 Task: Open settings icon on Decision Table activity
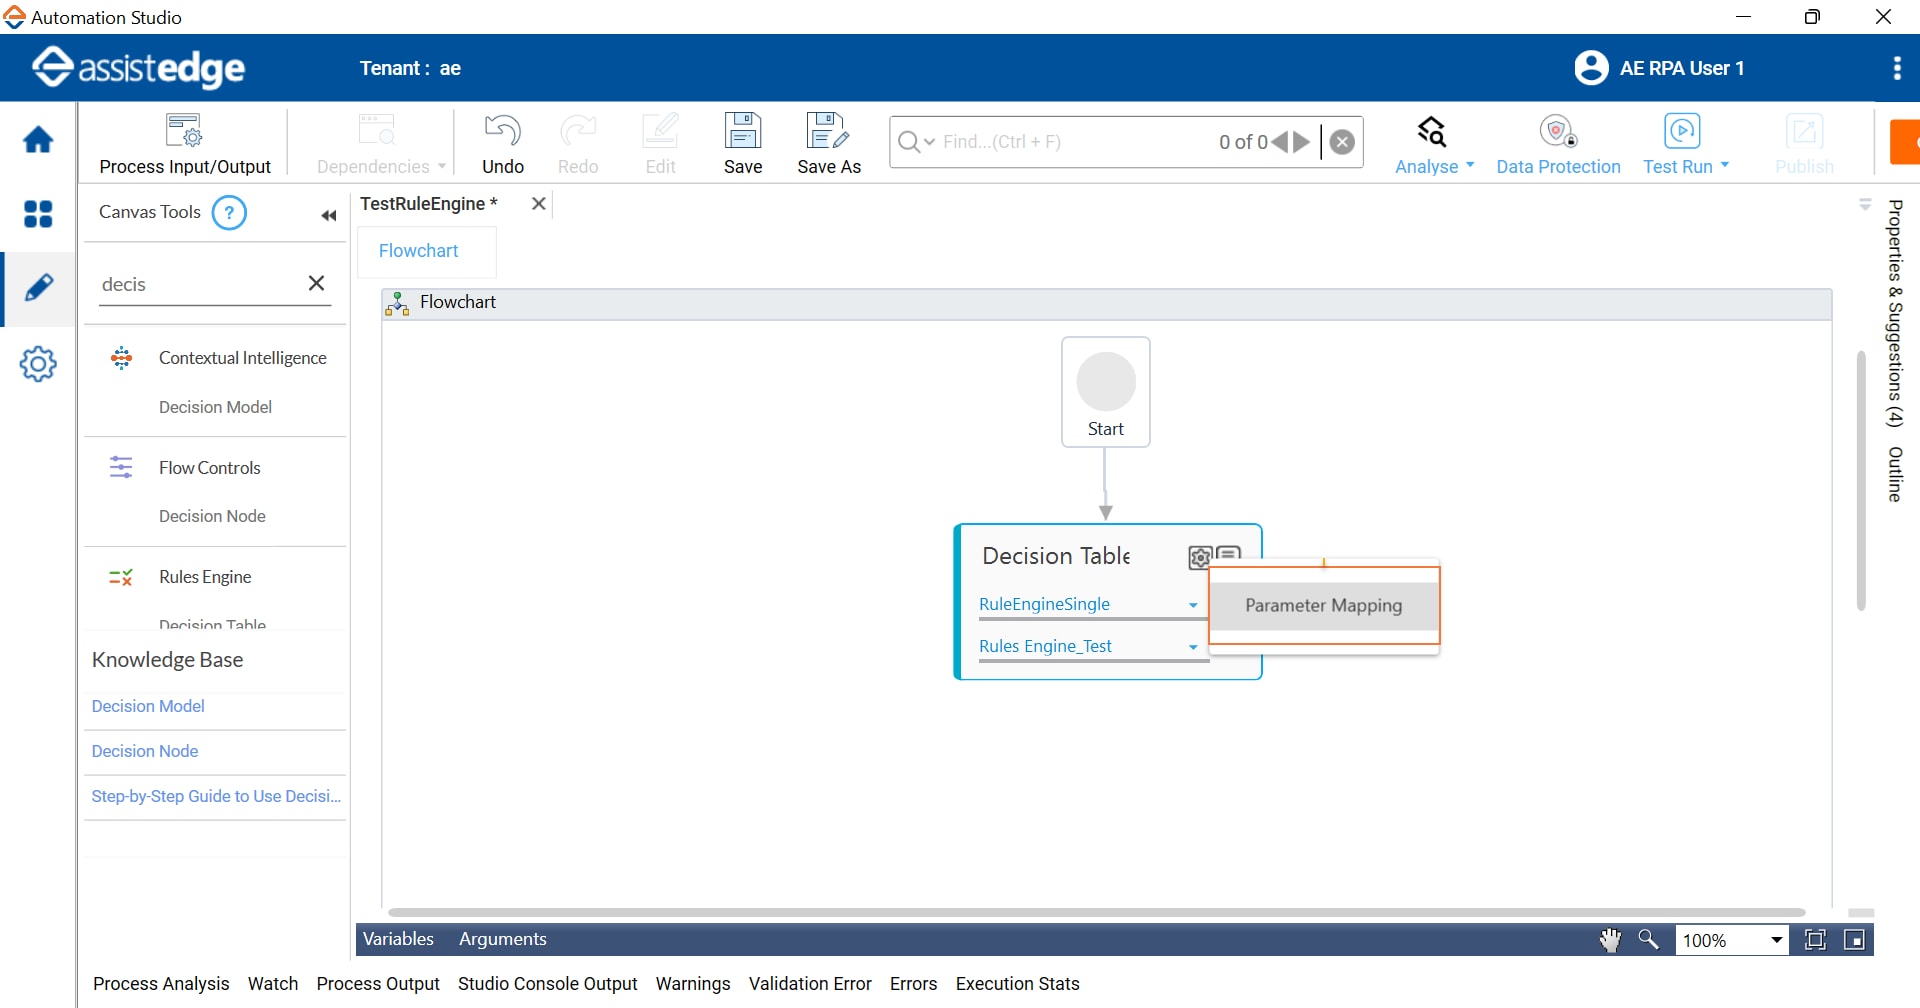tap(1199, 558)
